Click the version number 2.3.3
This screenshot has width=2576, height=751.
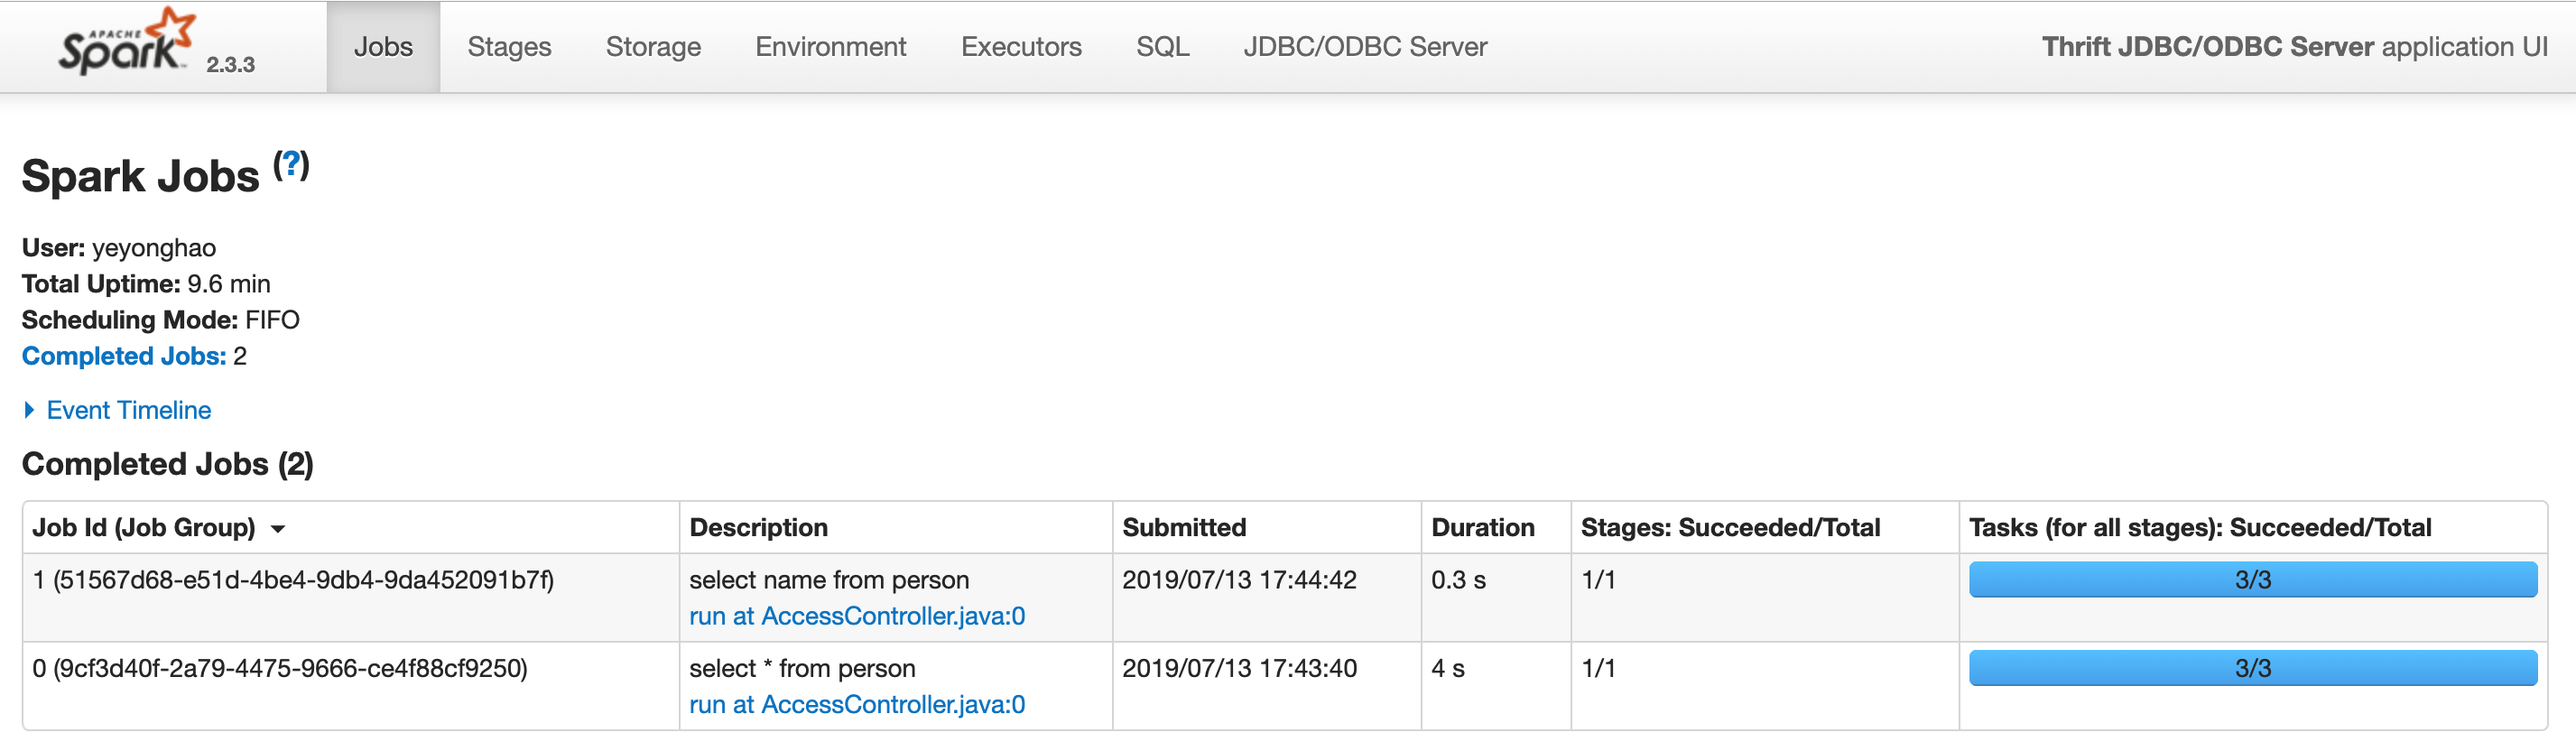pyautogui.click(x=230, y=65)
